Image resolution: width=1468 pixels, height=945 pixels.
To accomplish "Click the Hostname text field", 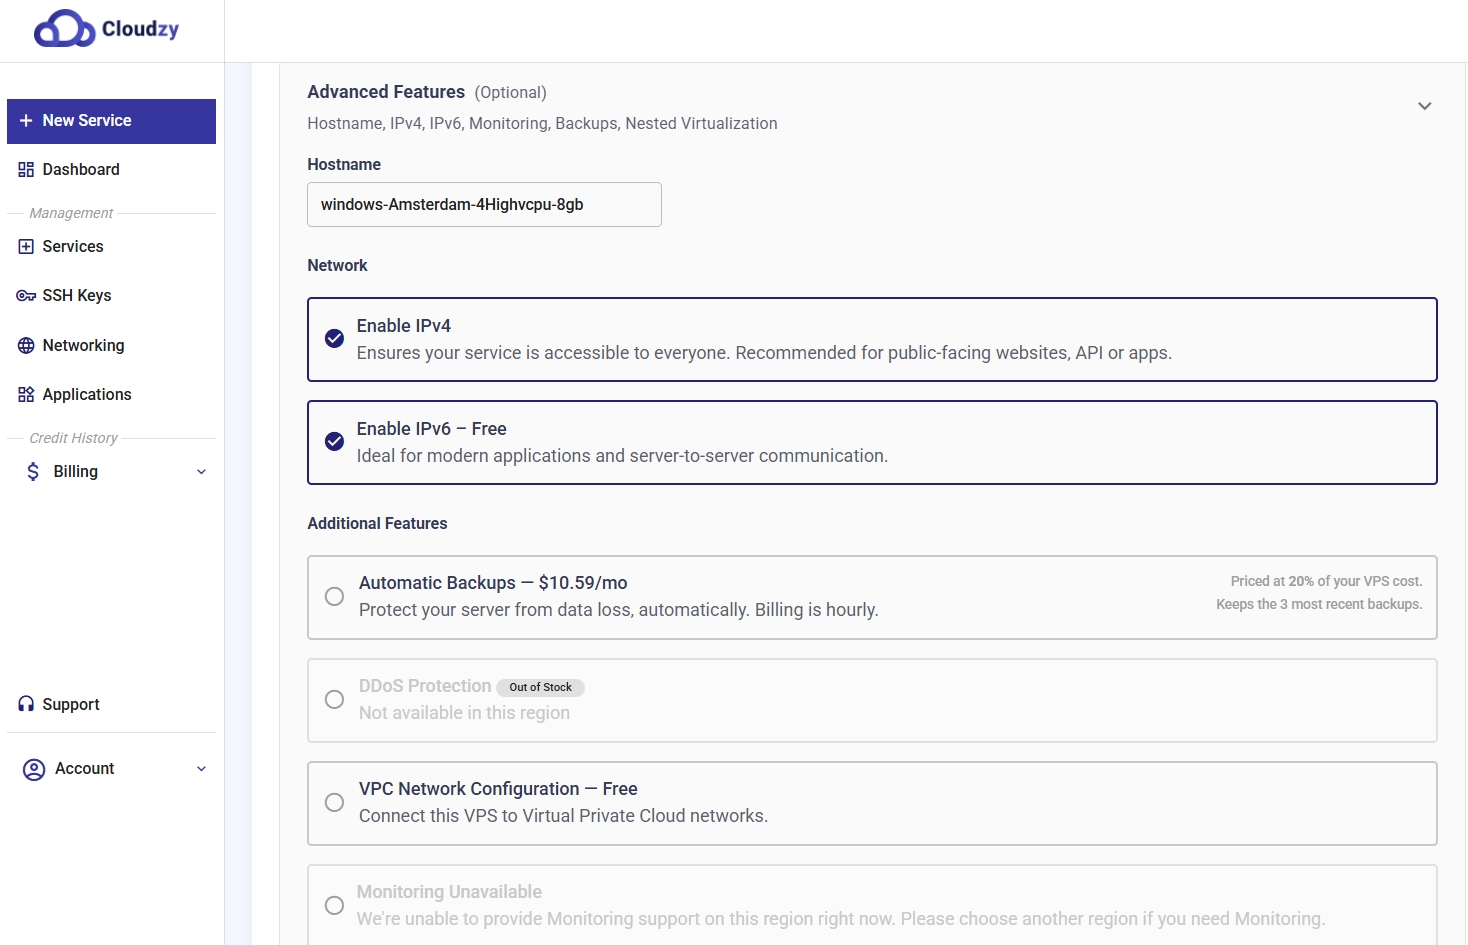I will tap(484, 205).
